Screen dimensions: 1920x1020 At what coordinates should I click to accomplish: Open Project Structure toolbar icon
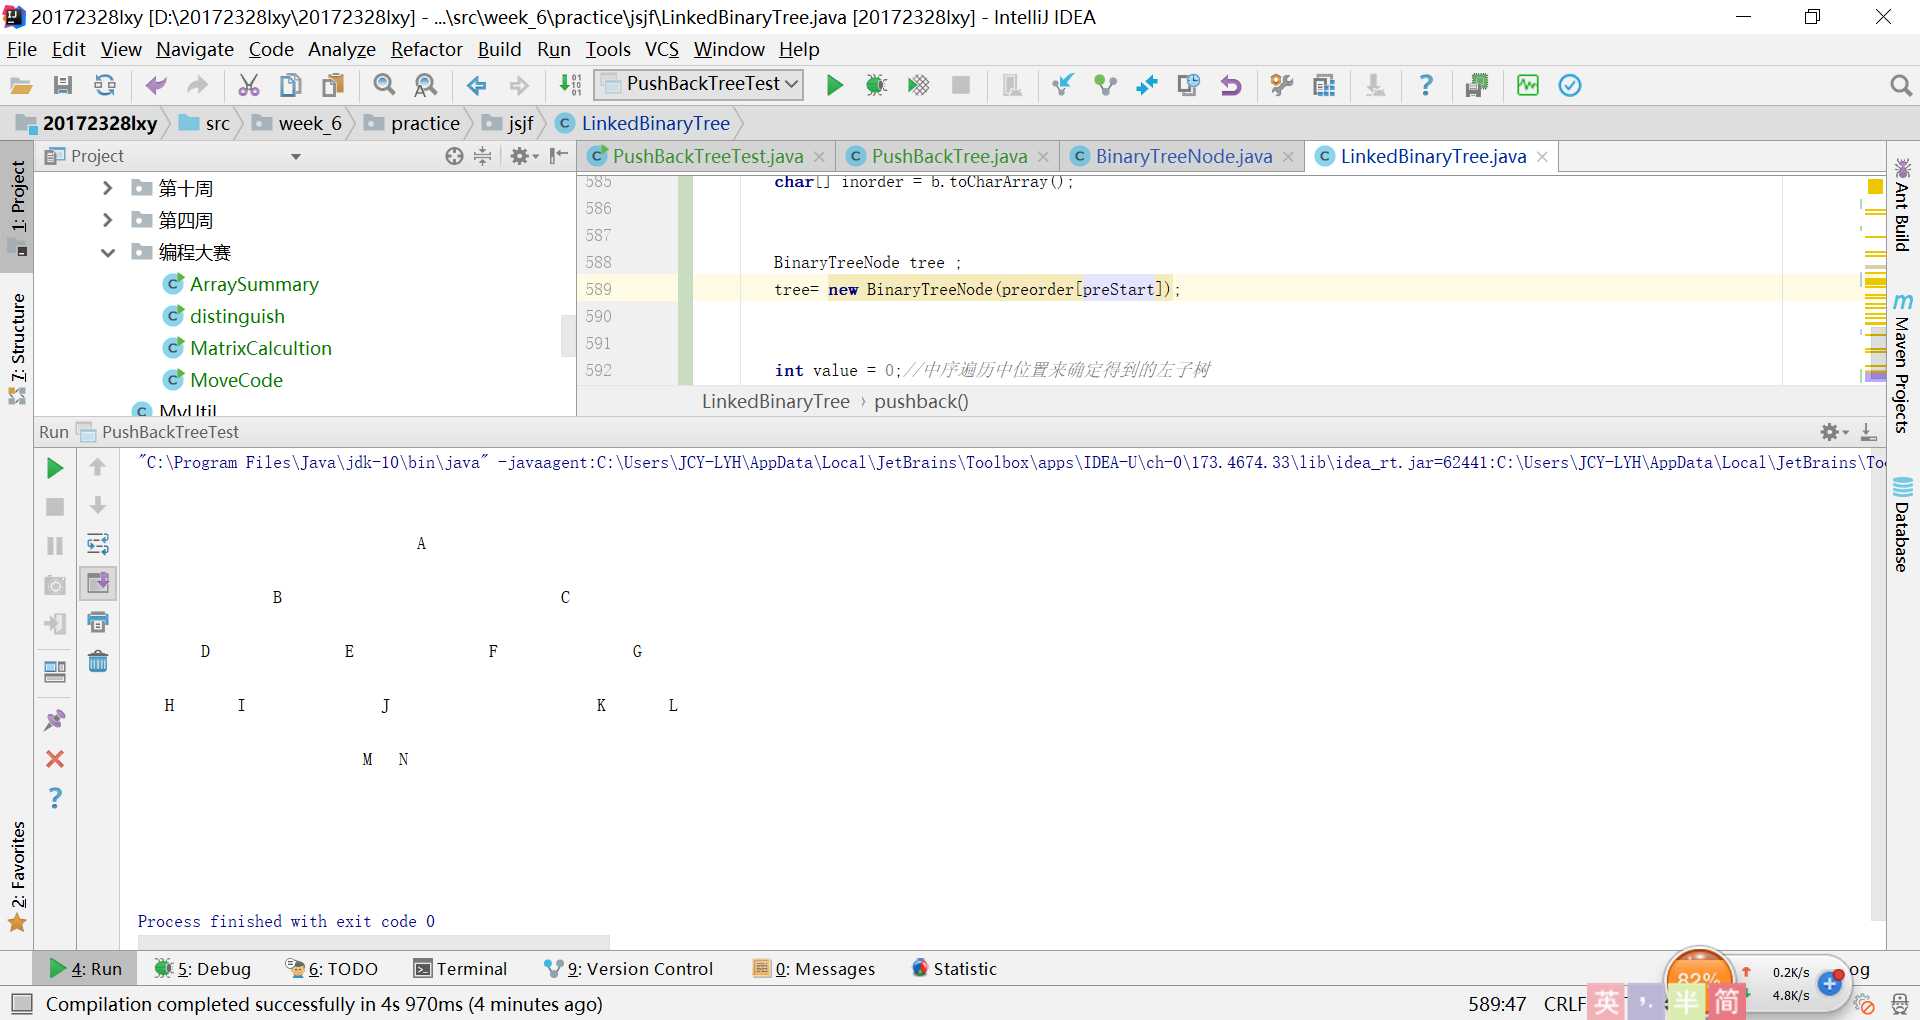(1325, 86)
